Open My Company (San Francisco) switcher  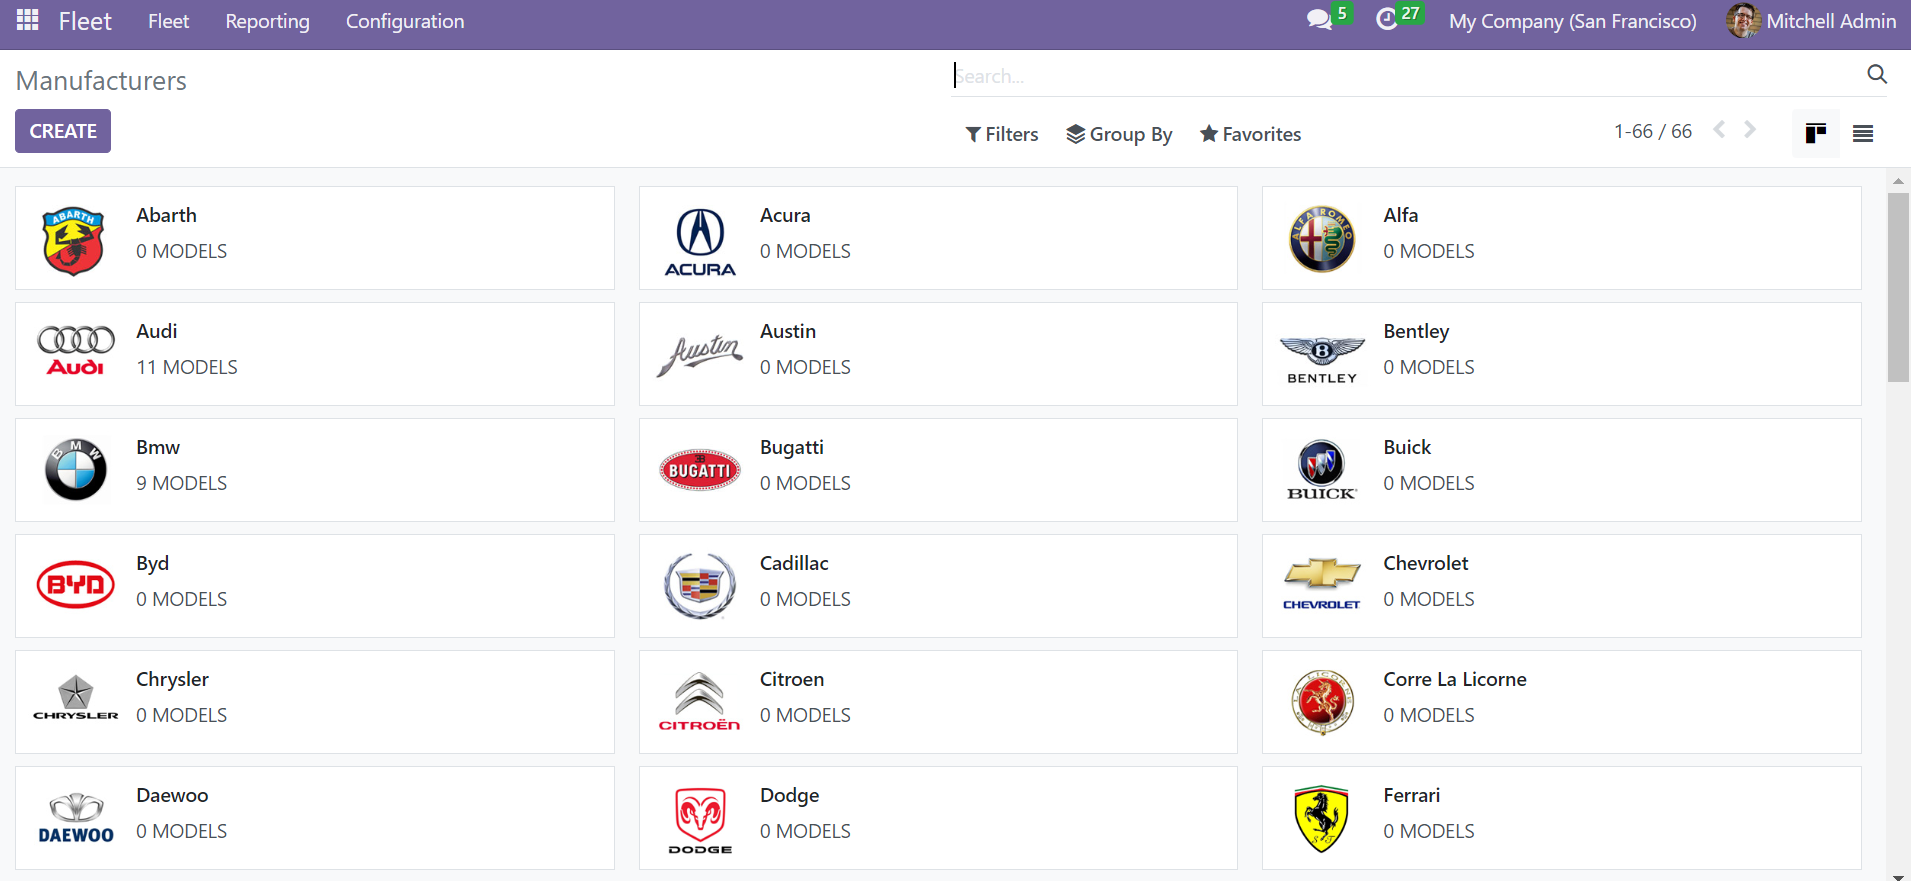click(1572, 21)
